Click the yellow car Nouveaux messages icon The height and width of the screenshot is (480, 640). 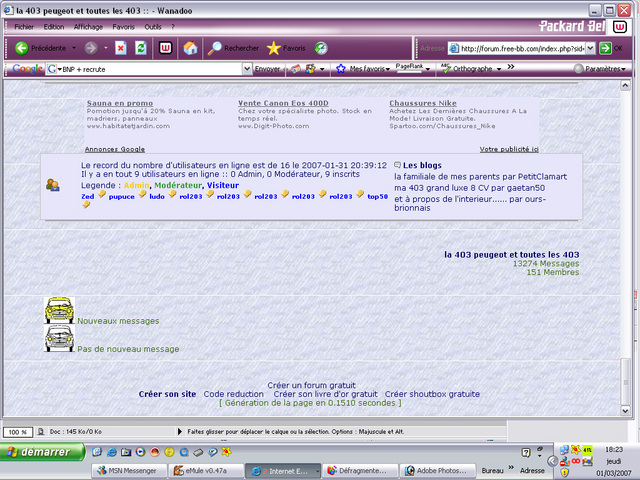pyautogui.click(x=60, y=310)
